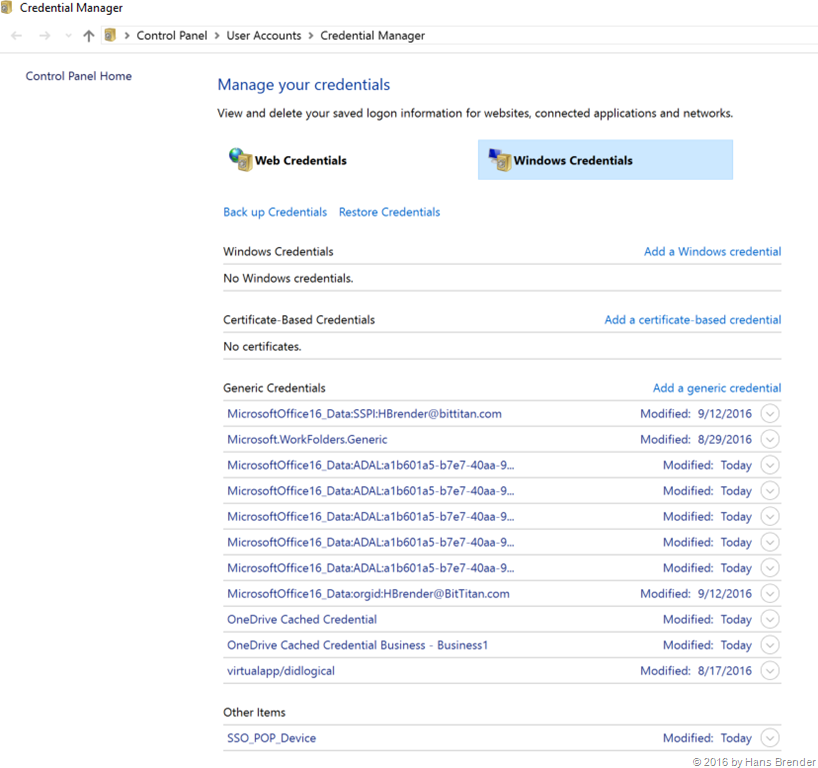Navigate to User Accounts in breadcrumb
Viewport: 818px width, 768px height.
tap(264, 36)
